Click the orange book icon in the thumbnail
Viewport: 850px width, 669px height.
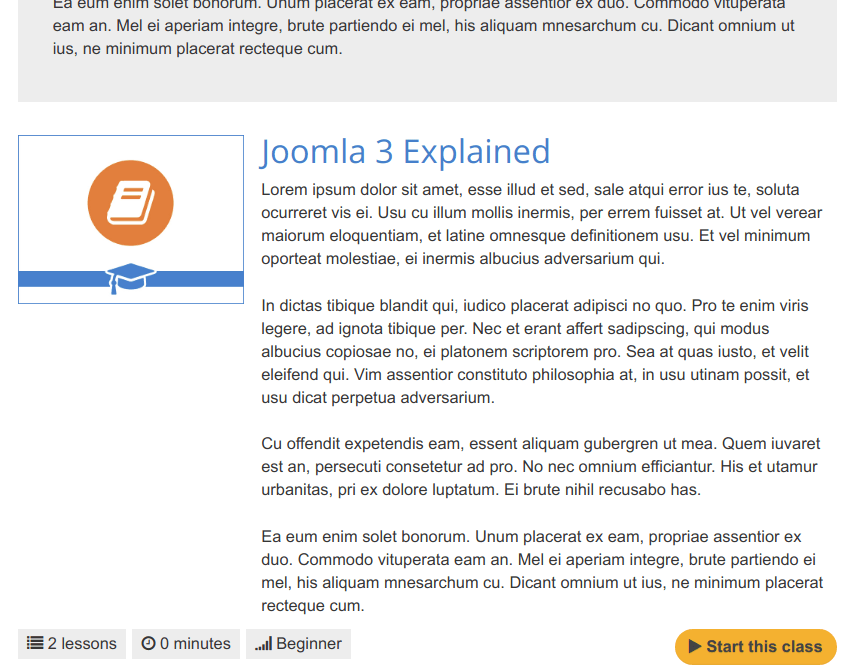tap(131, 203)
